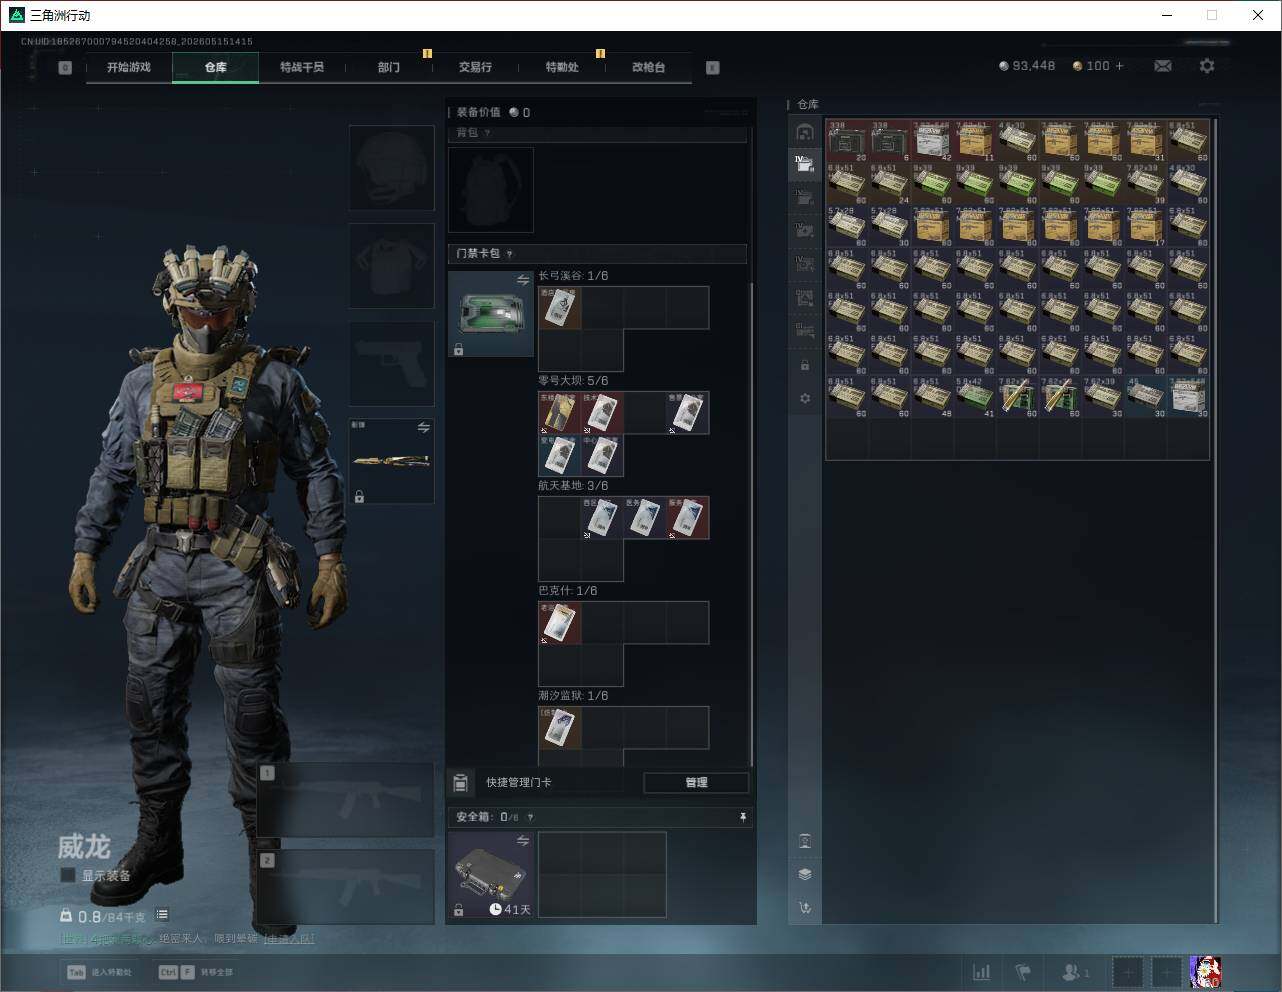The image size is (1282, 992).
Task: Click the 申请入队 link in chat line
Action: point(289,939)
